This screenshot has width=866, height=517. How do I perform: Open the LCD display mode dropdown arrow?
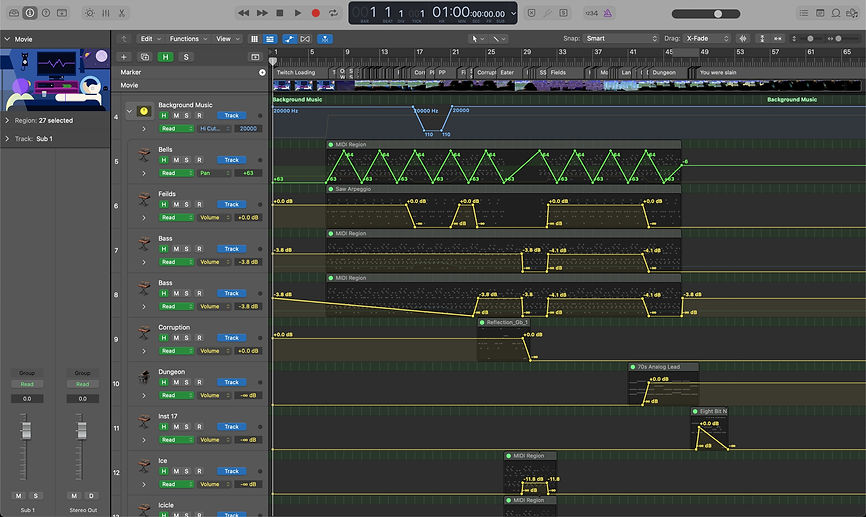pos(513,13)
